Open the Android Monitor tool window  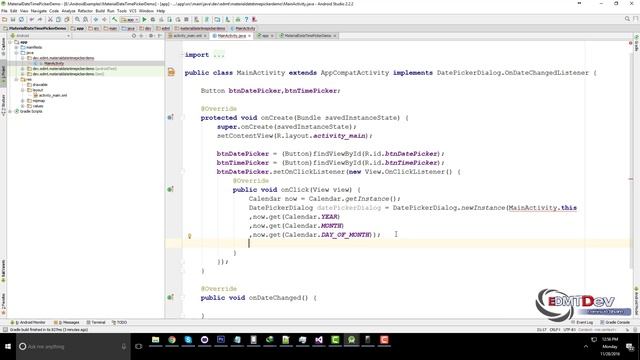pos(29,322)
